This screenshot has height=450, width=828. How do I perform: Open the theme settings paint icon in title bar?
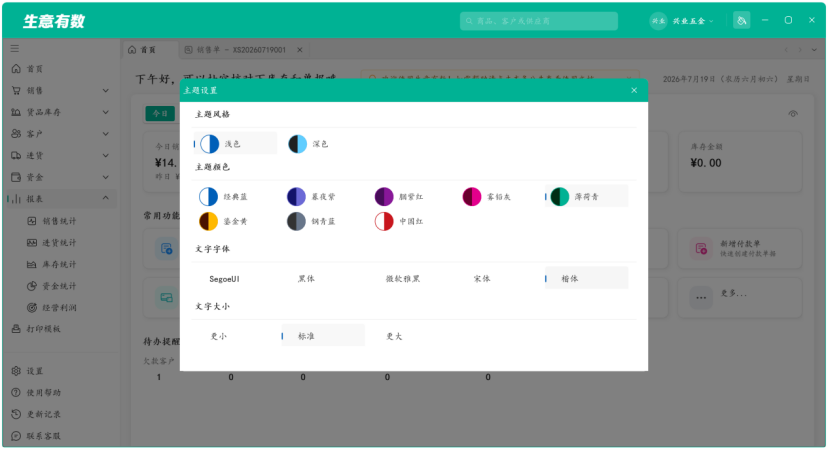741,21
